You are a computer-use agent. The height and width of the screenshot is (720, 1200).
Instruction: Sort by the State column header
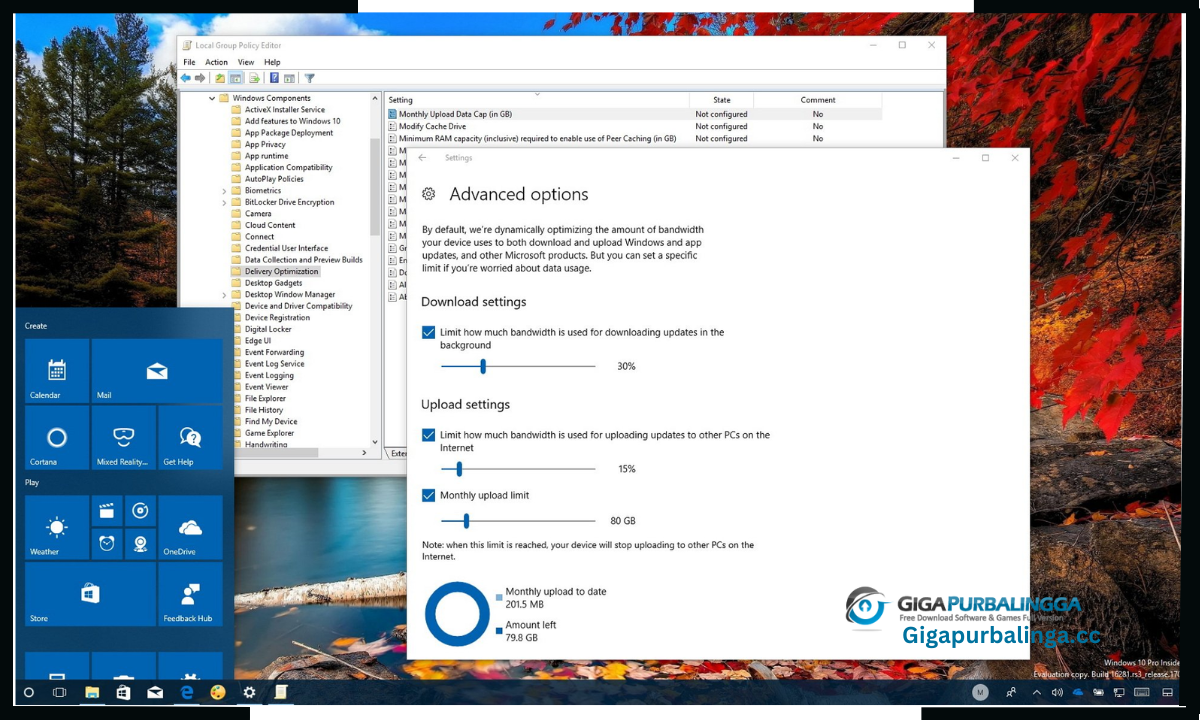coord(722,100)
